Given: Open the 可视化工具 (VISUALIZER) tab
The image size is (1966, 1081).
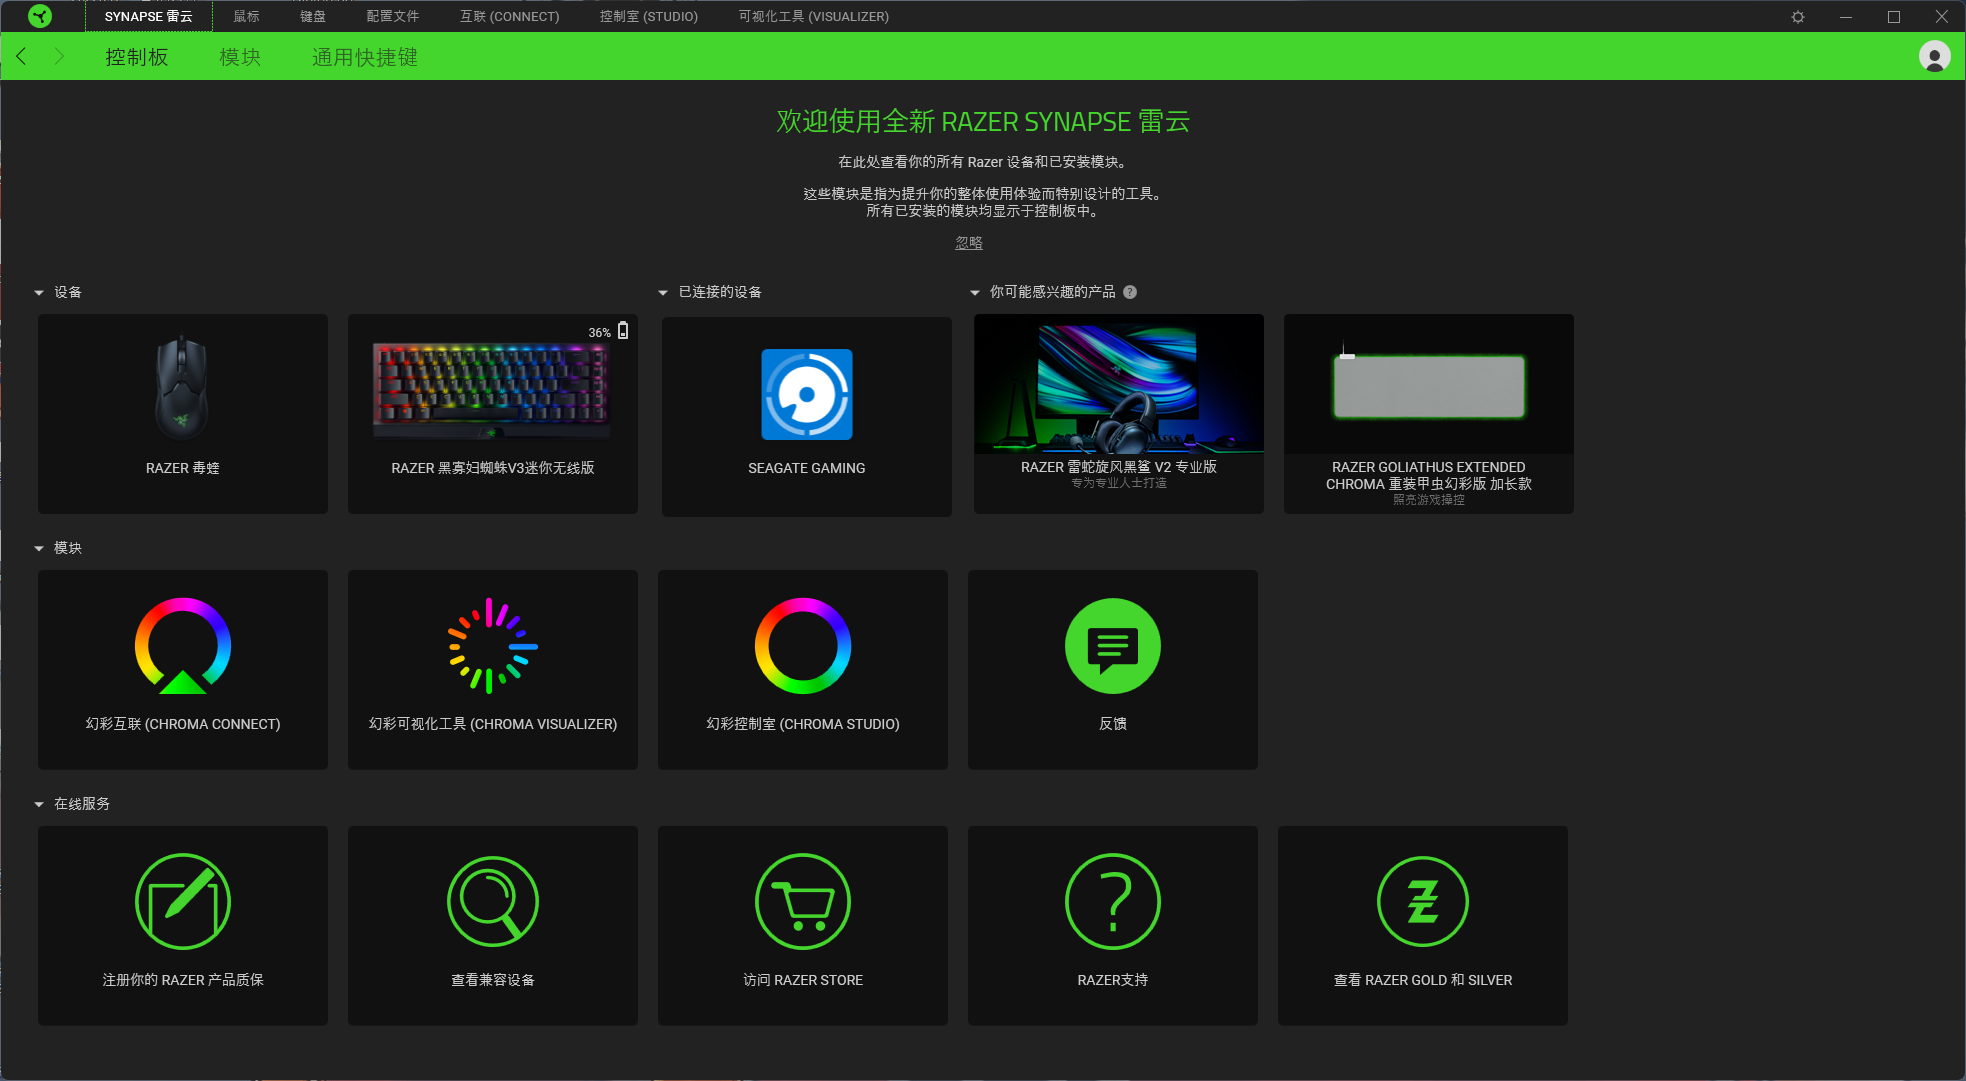Looking at the screenshot, I should point(814,16).
